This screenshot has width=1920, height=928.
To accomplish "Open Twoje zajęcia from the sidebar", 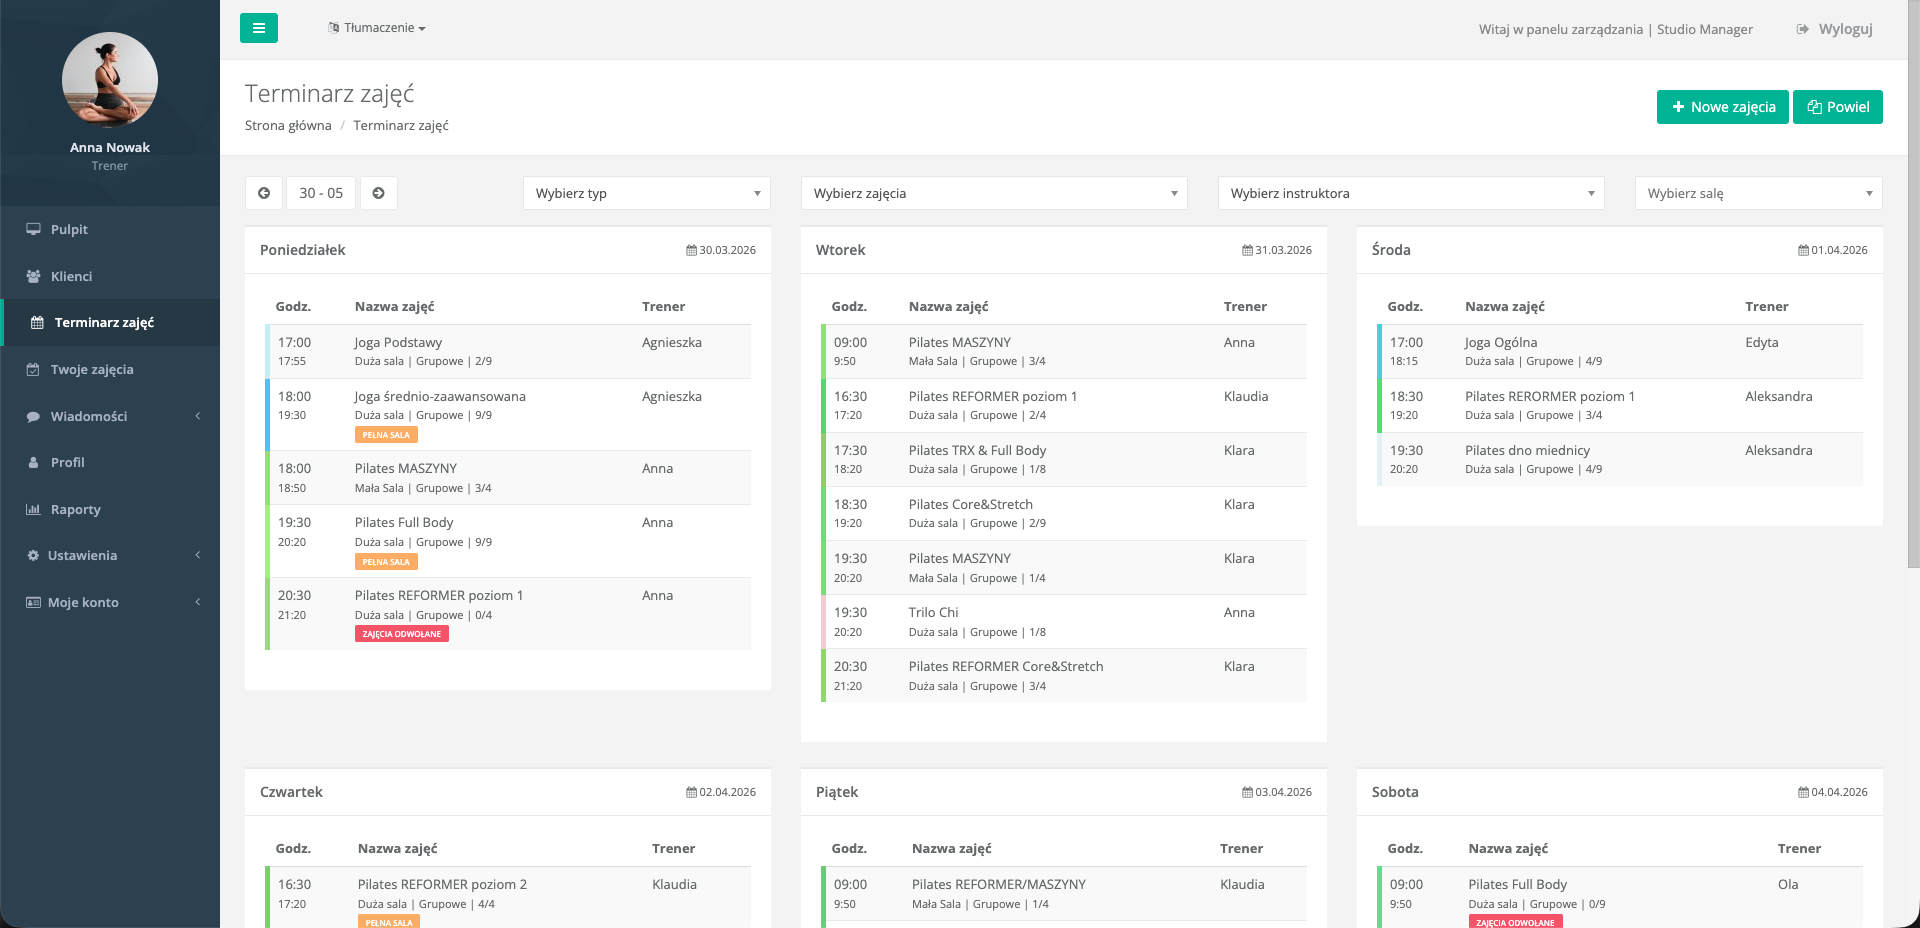I will point(92,369).
